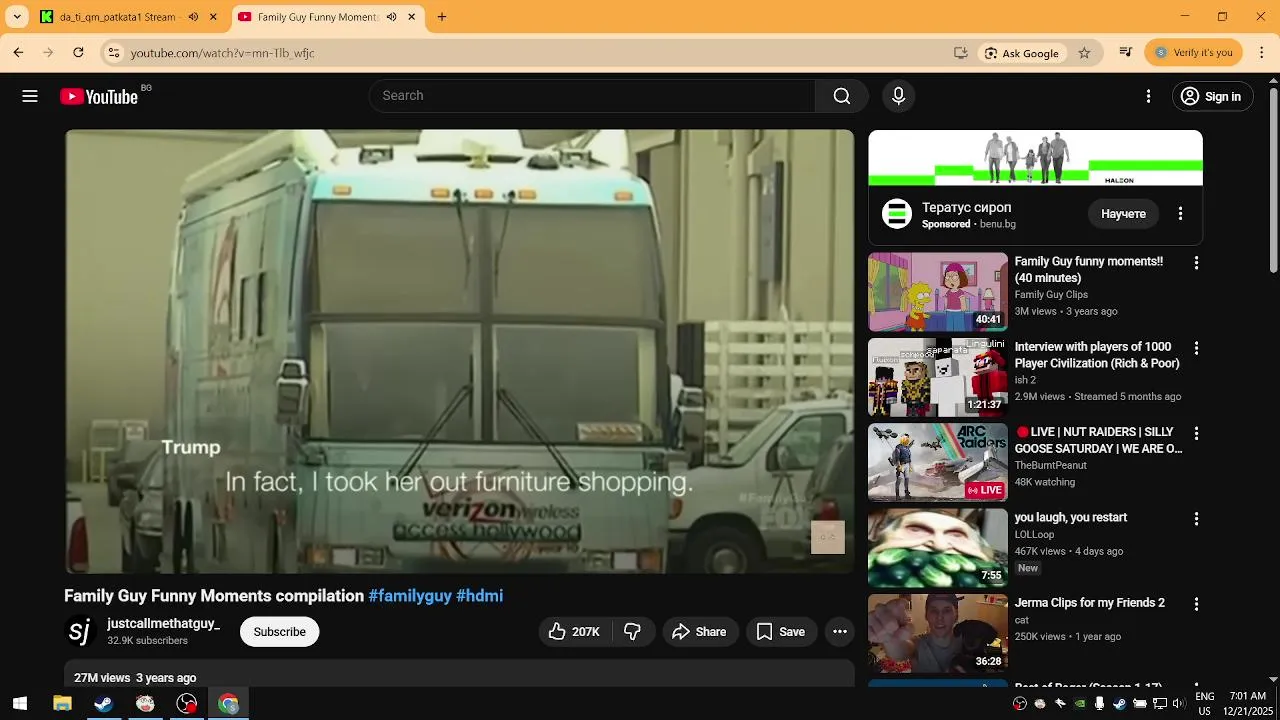The width and height of the screenshot is (1280, 720).
Task: Click the channel watermark in the video corner
Action: coord(828,537)
